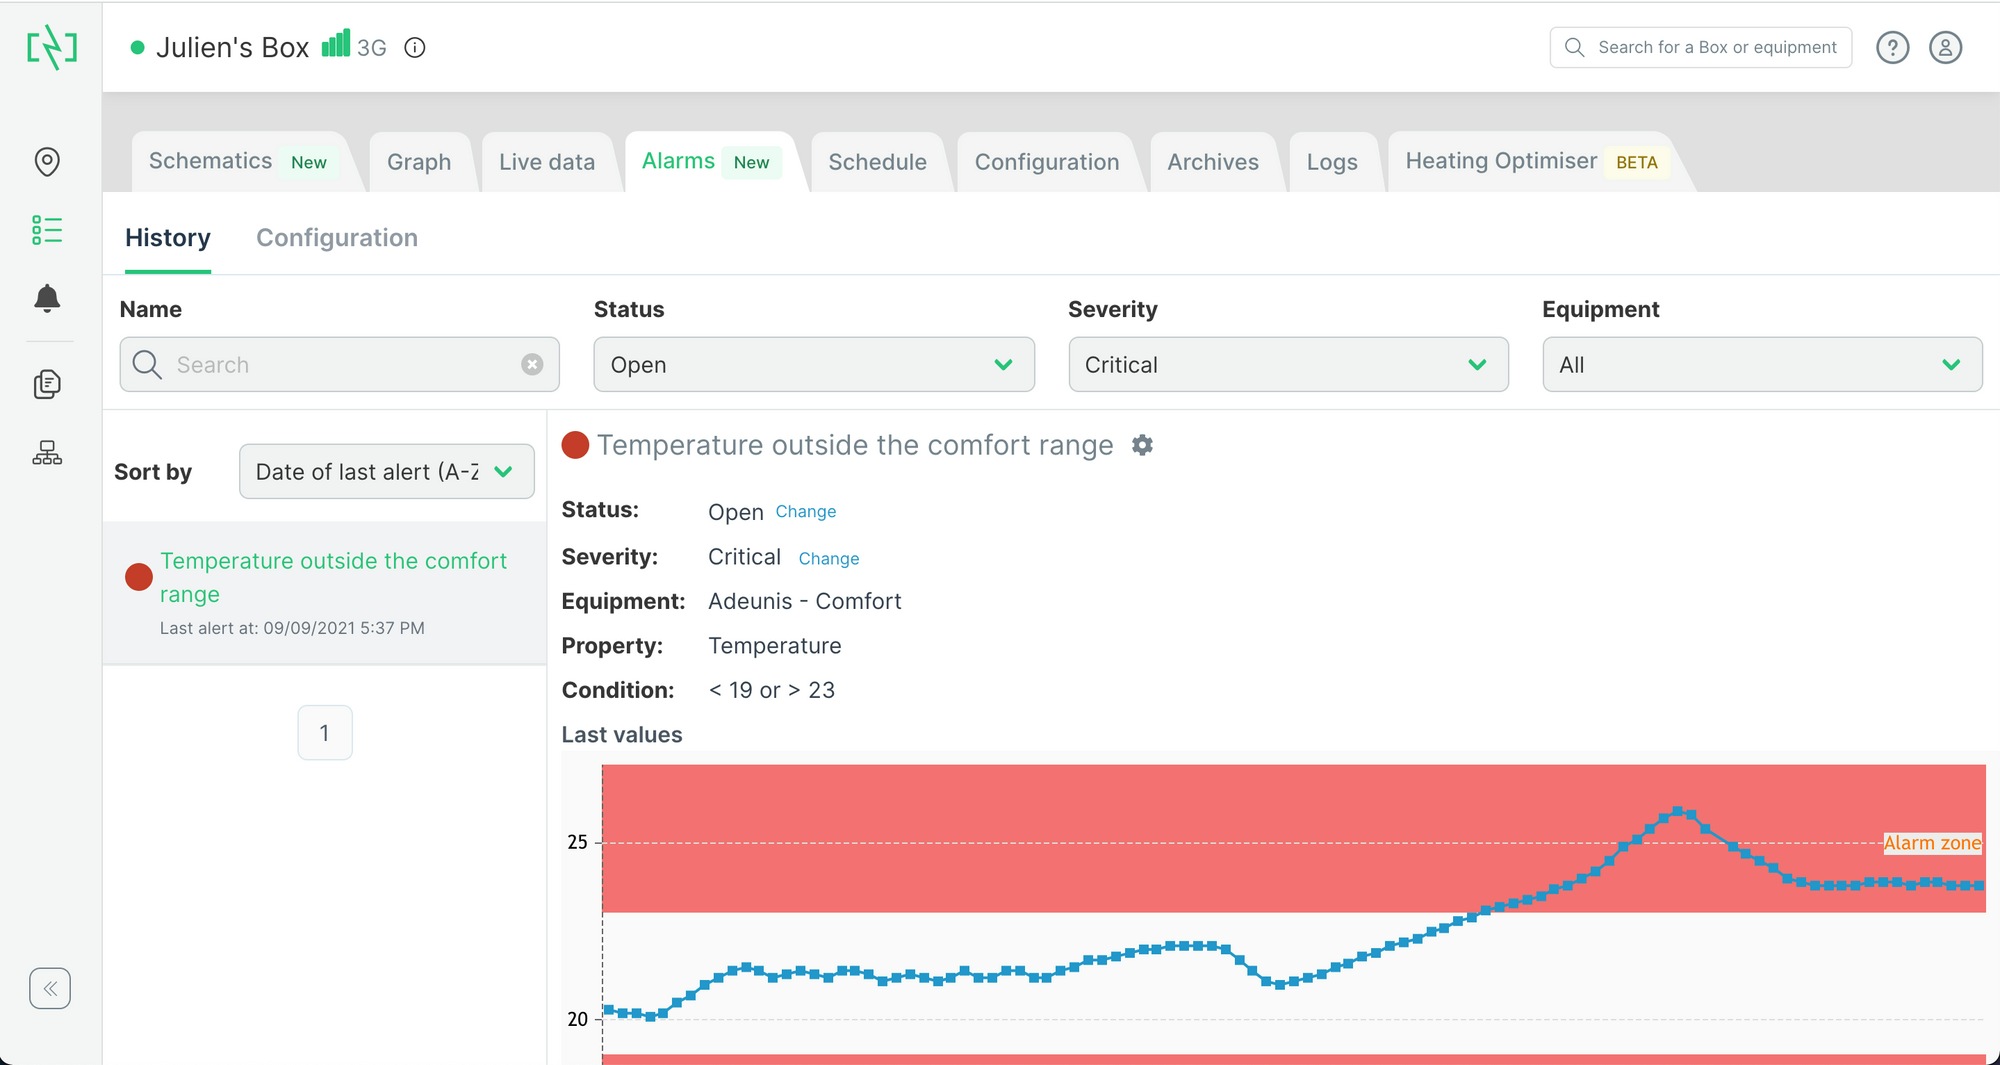This screenshot has width=2000, height=1065.
Task: Click the alarm settings gear icon
Action: (x=1142, y=445)
